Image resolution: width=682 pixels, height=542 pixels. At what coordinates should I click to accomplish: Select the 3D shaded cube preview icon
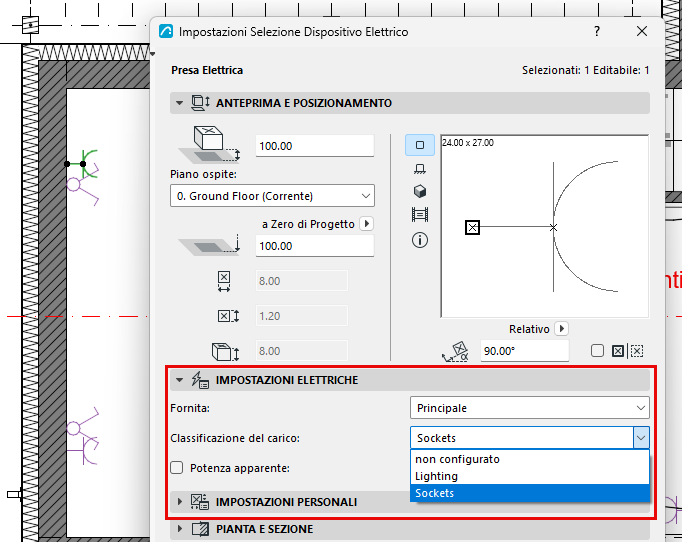coord(420,191)
